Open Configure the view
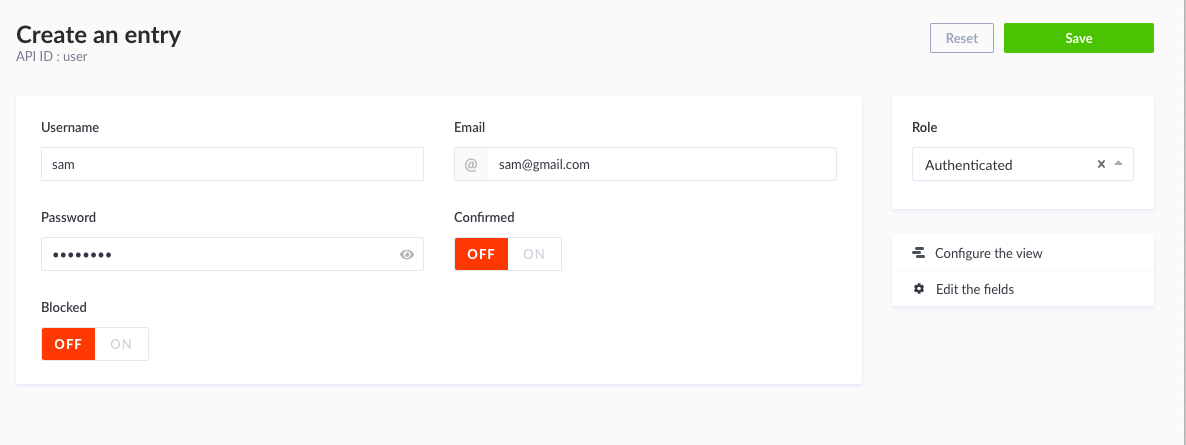 988,253
